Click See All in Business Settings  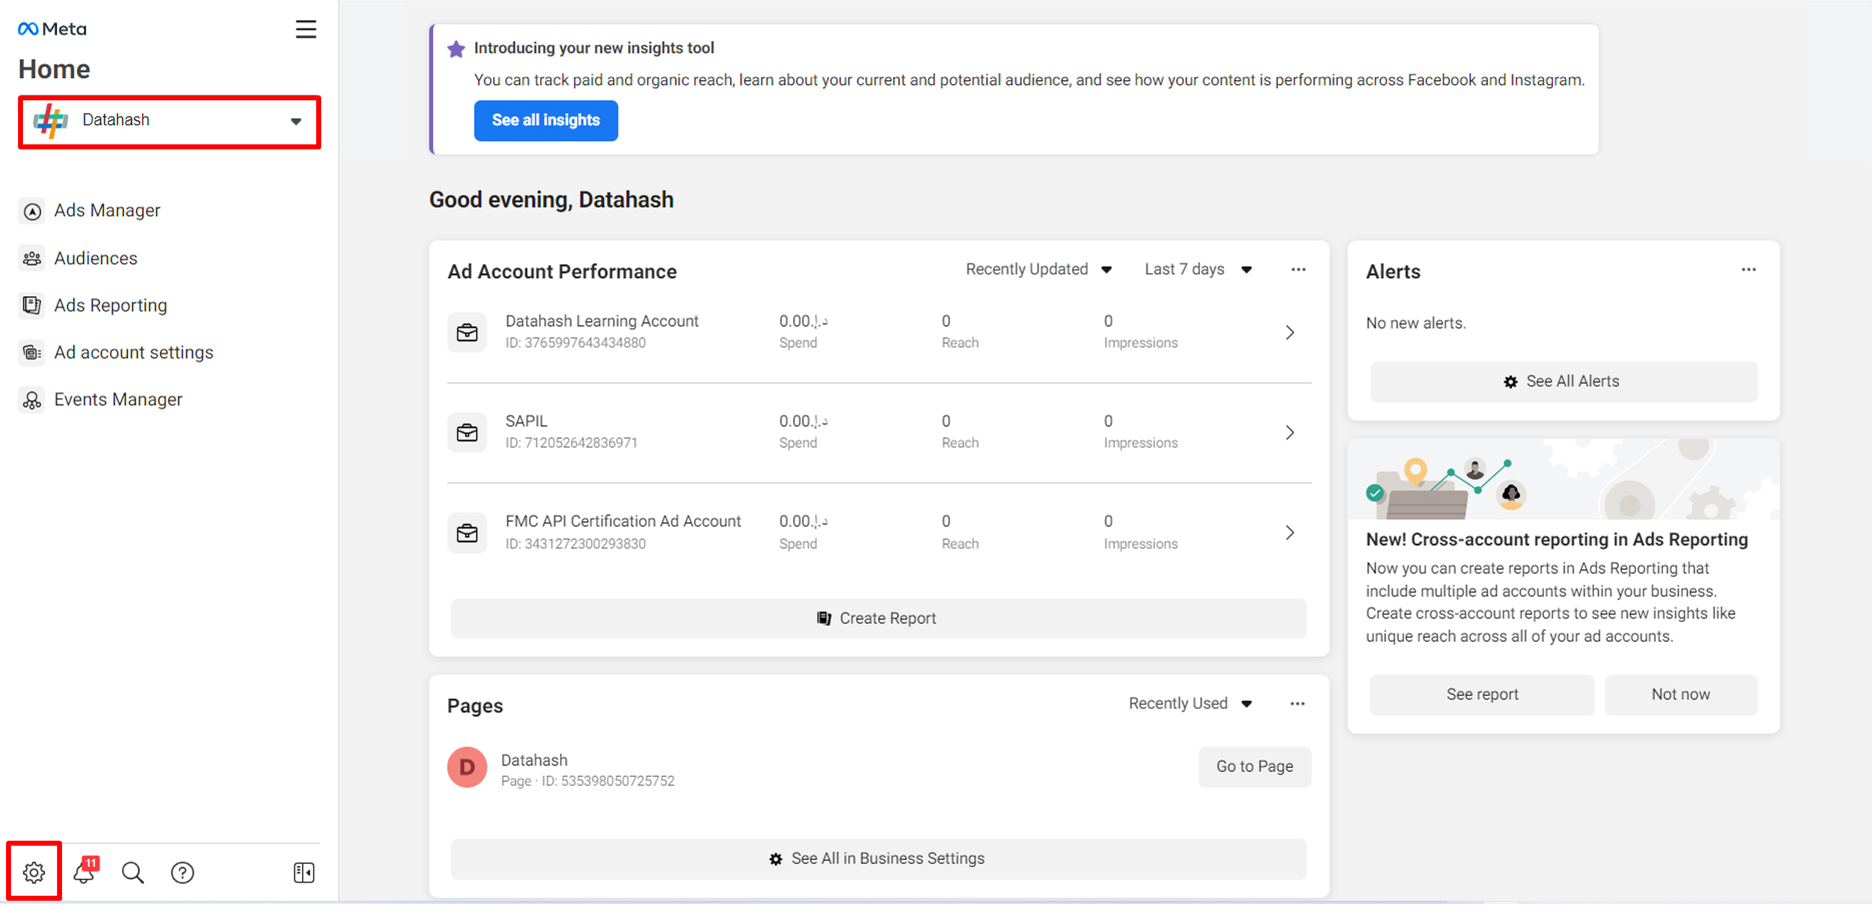point(878,858)
